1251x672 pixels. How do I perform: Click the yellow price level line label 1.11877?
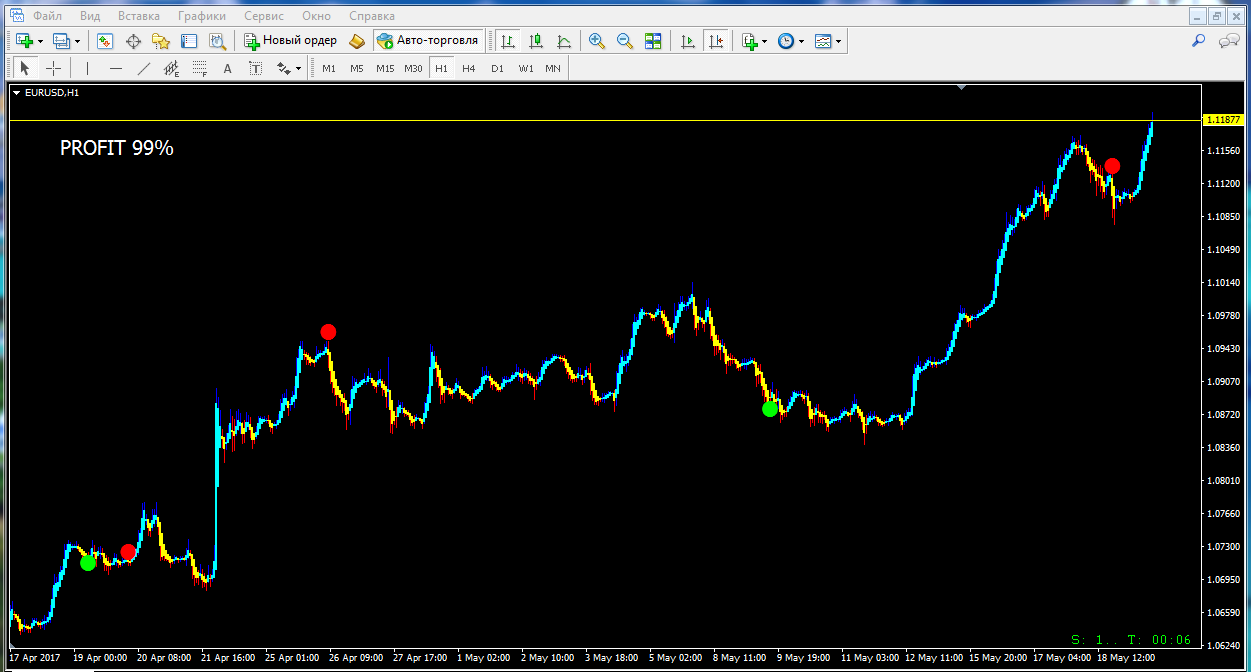point(1224,120)
